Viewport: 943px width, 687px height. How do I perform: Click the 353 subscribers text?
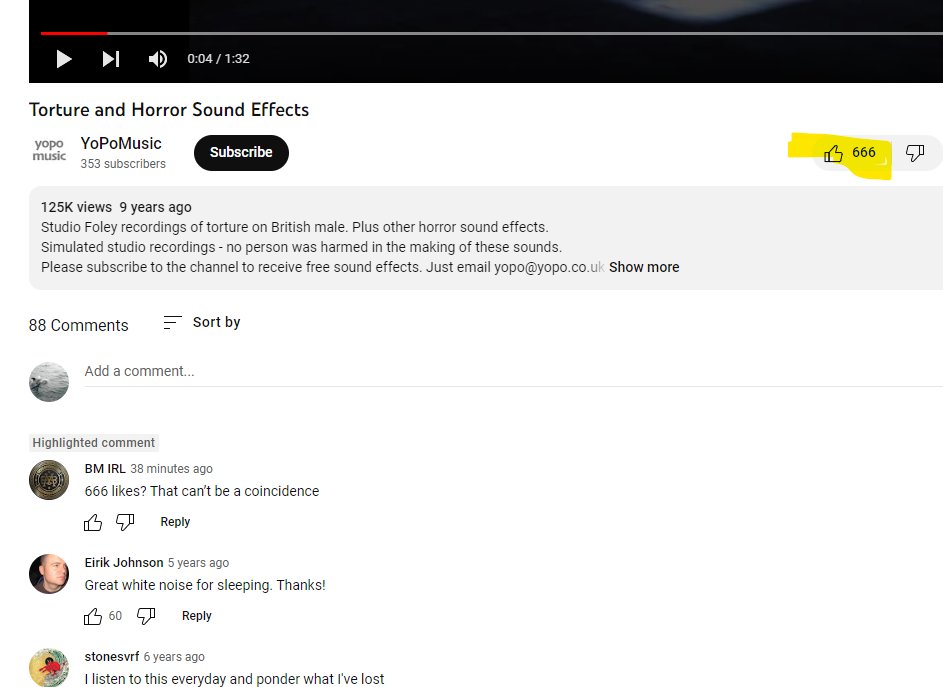(x=123, y=164)
